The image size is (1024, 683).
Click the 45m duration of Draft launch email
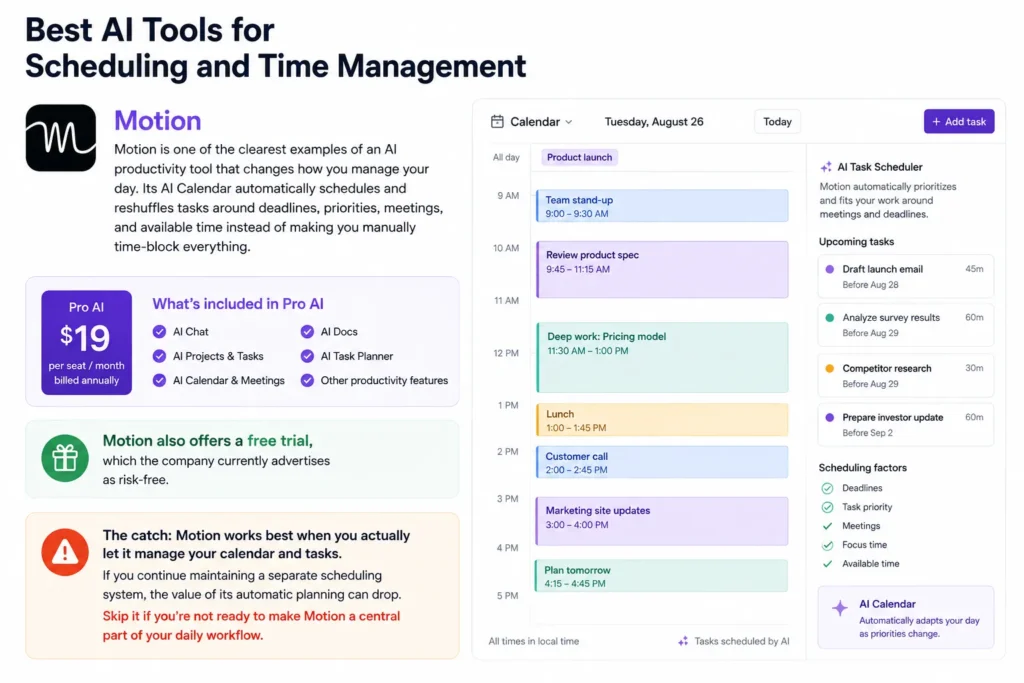click(974, 269)
